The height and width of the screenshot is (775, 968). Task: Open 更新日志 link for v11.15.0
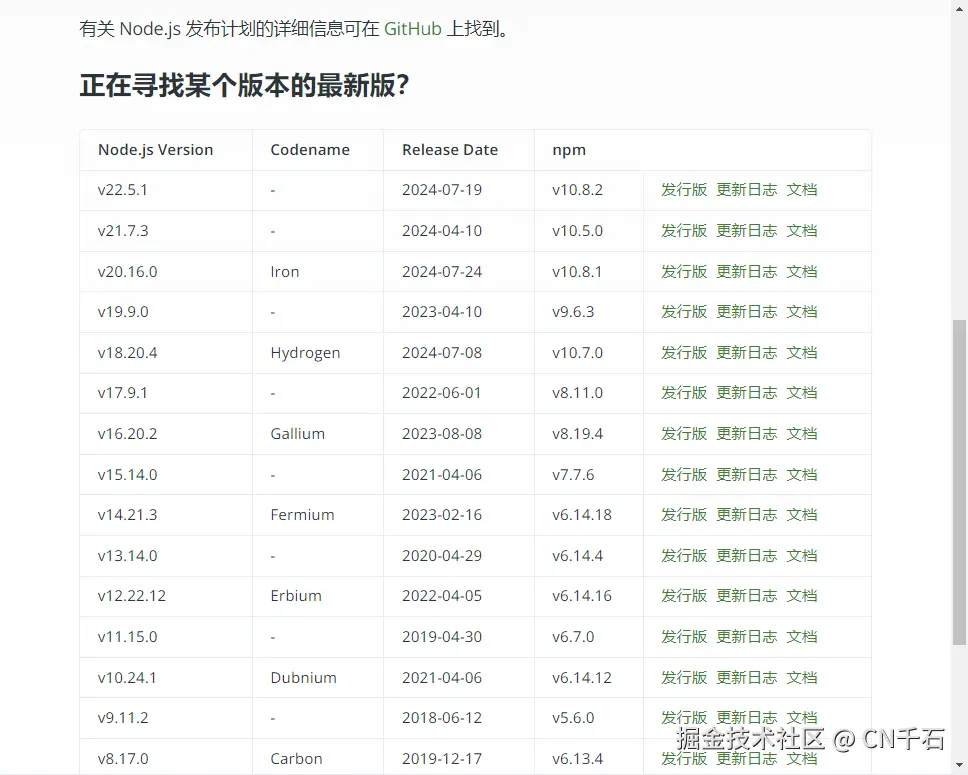[x=746, y=636]
